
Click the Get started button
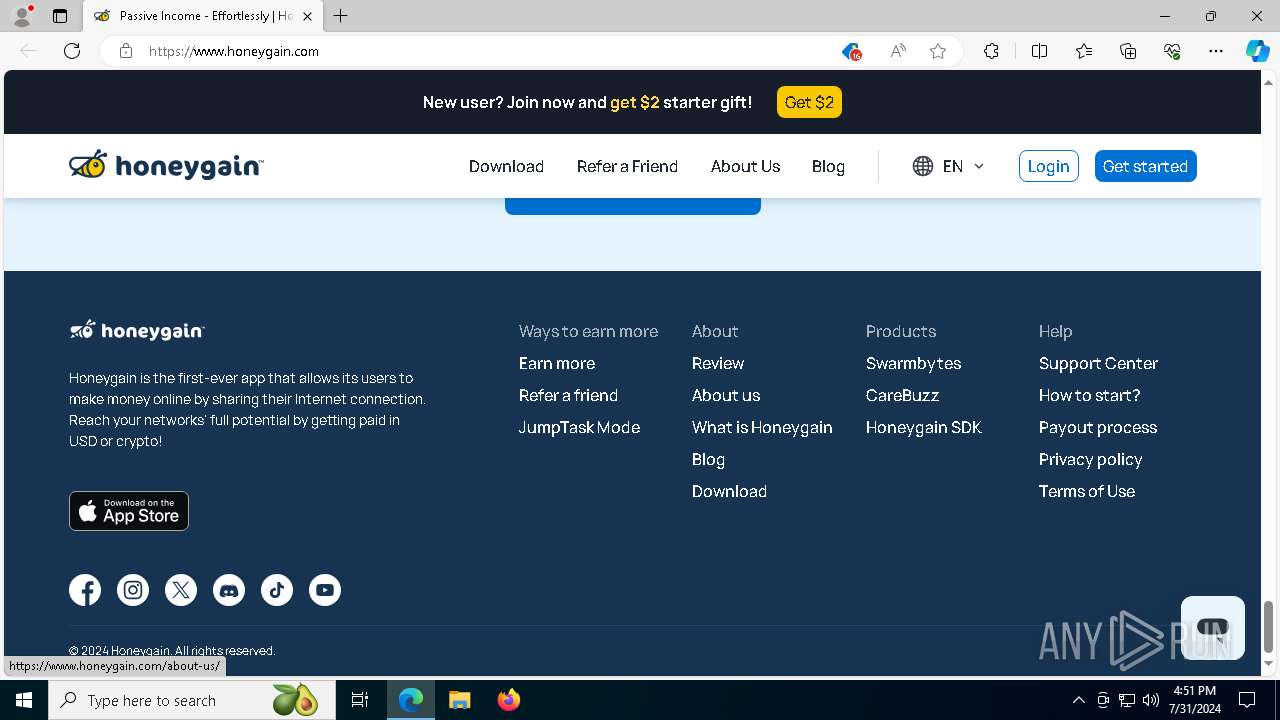click(1145, 166)
